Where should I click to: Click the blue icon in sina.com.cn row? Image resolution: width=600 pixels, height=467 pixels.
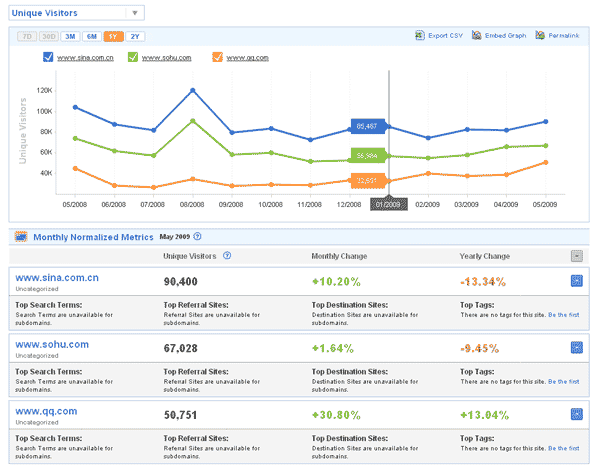point(575,281)
